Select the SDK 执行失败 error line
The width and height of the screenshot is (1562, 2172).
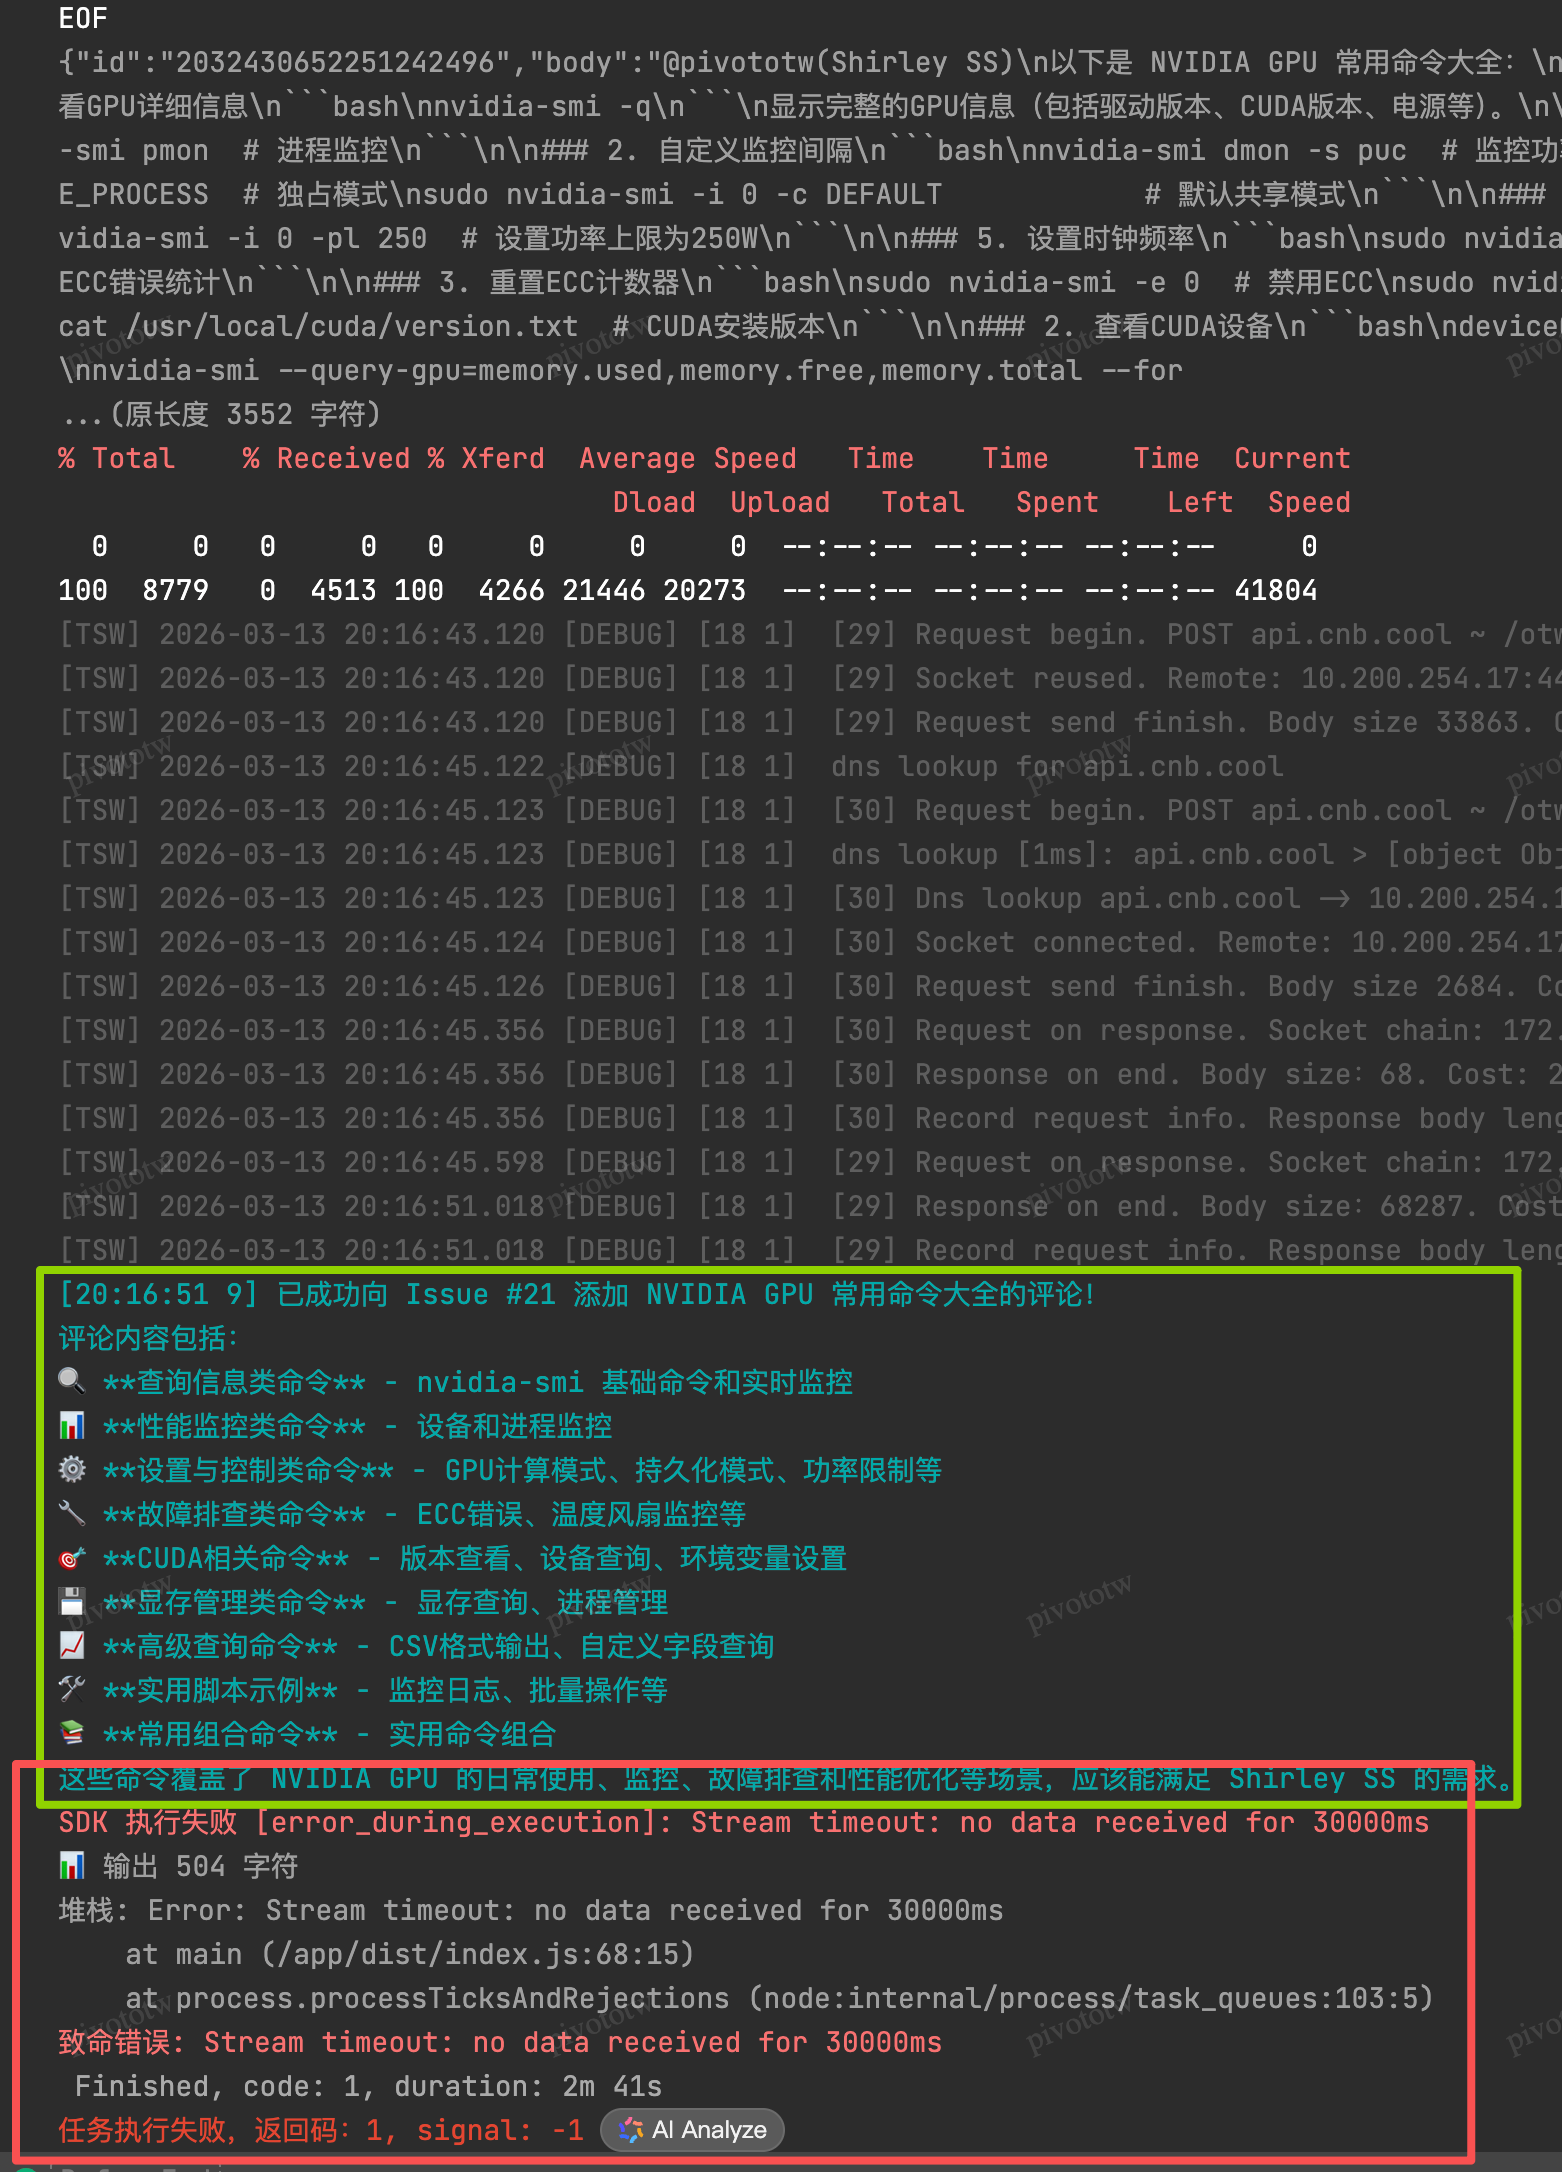743,1822
